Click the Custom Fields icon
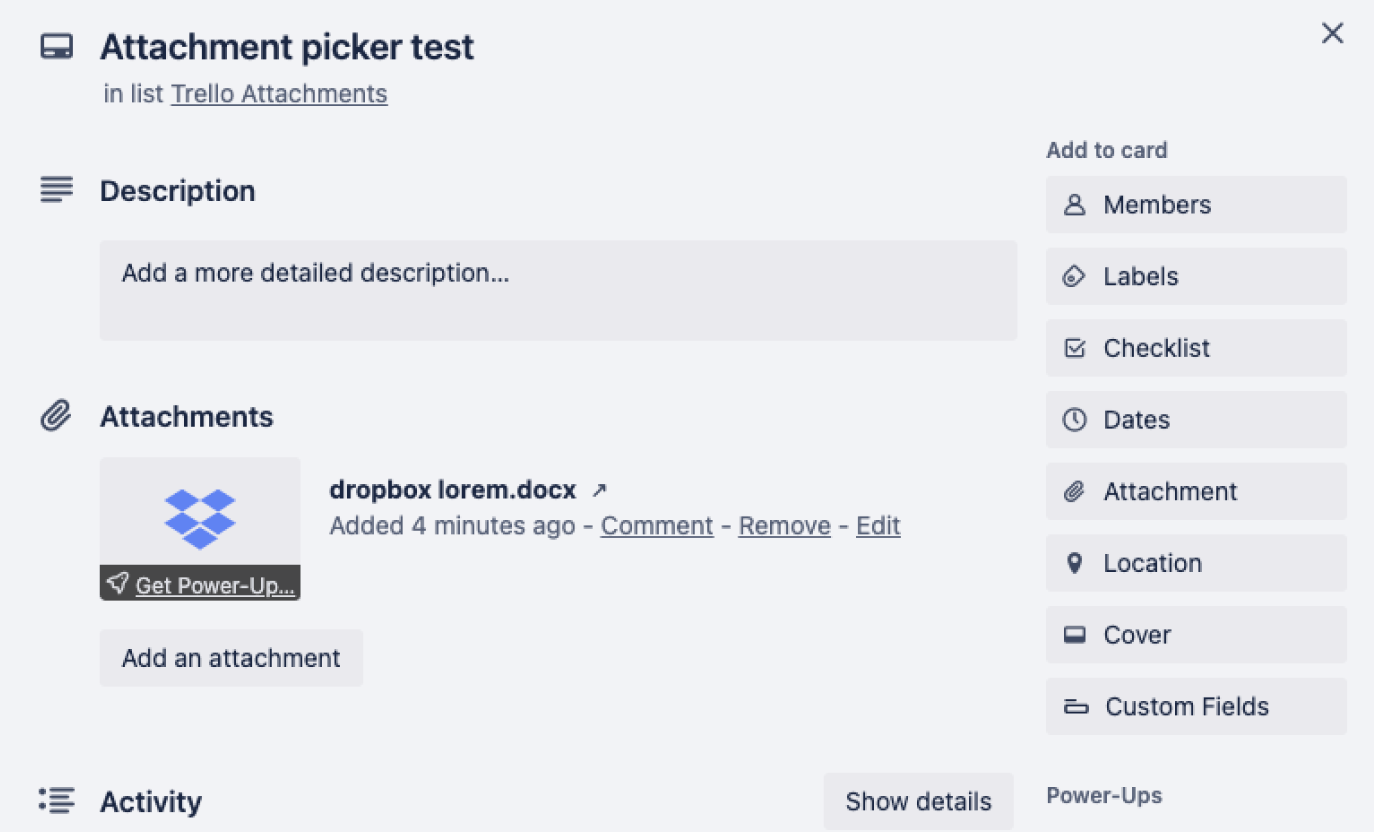The width and height of the screenshot is (1374, 832). point(1075,706)
